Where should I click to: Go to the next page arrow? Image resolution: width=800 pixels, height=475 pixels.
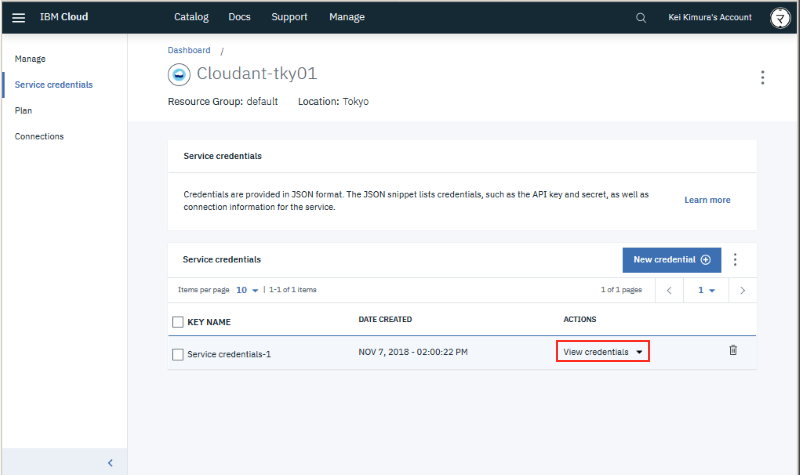pos(742,290)
